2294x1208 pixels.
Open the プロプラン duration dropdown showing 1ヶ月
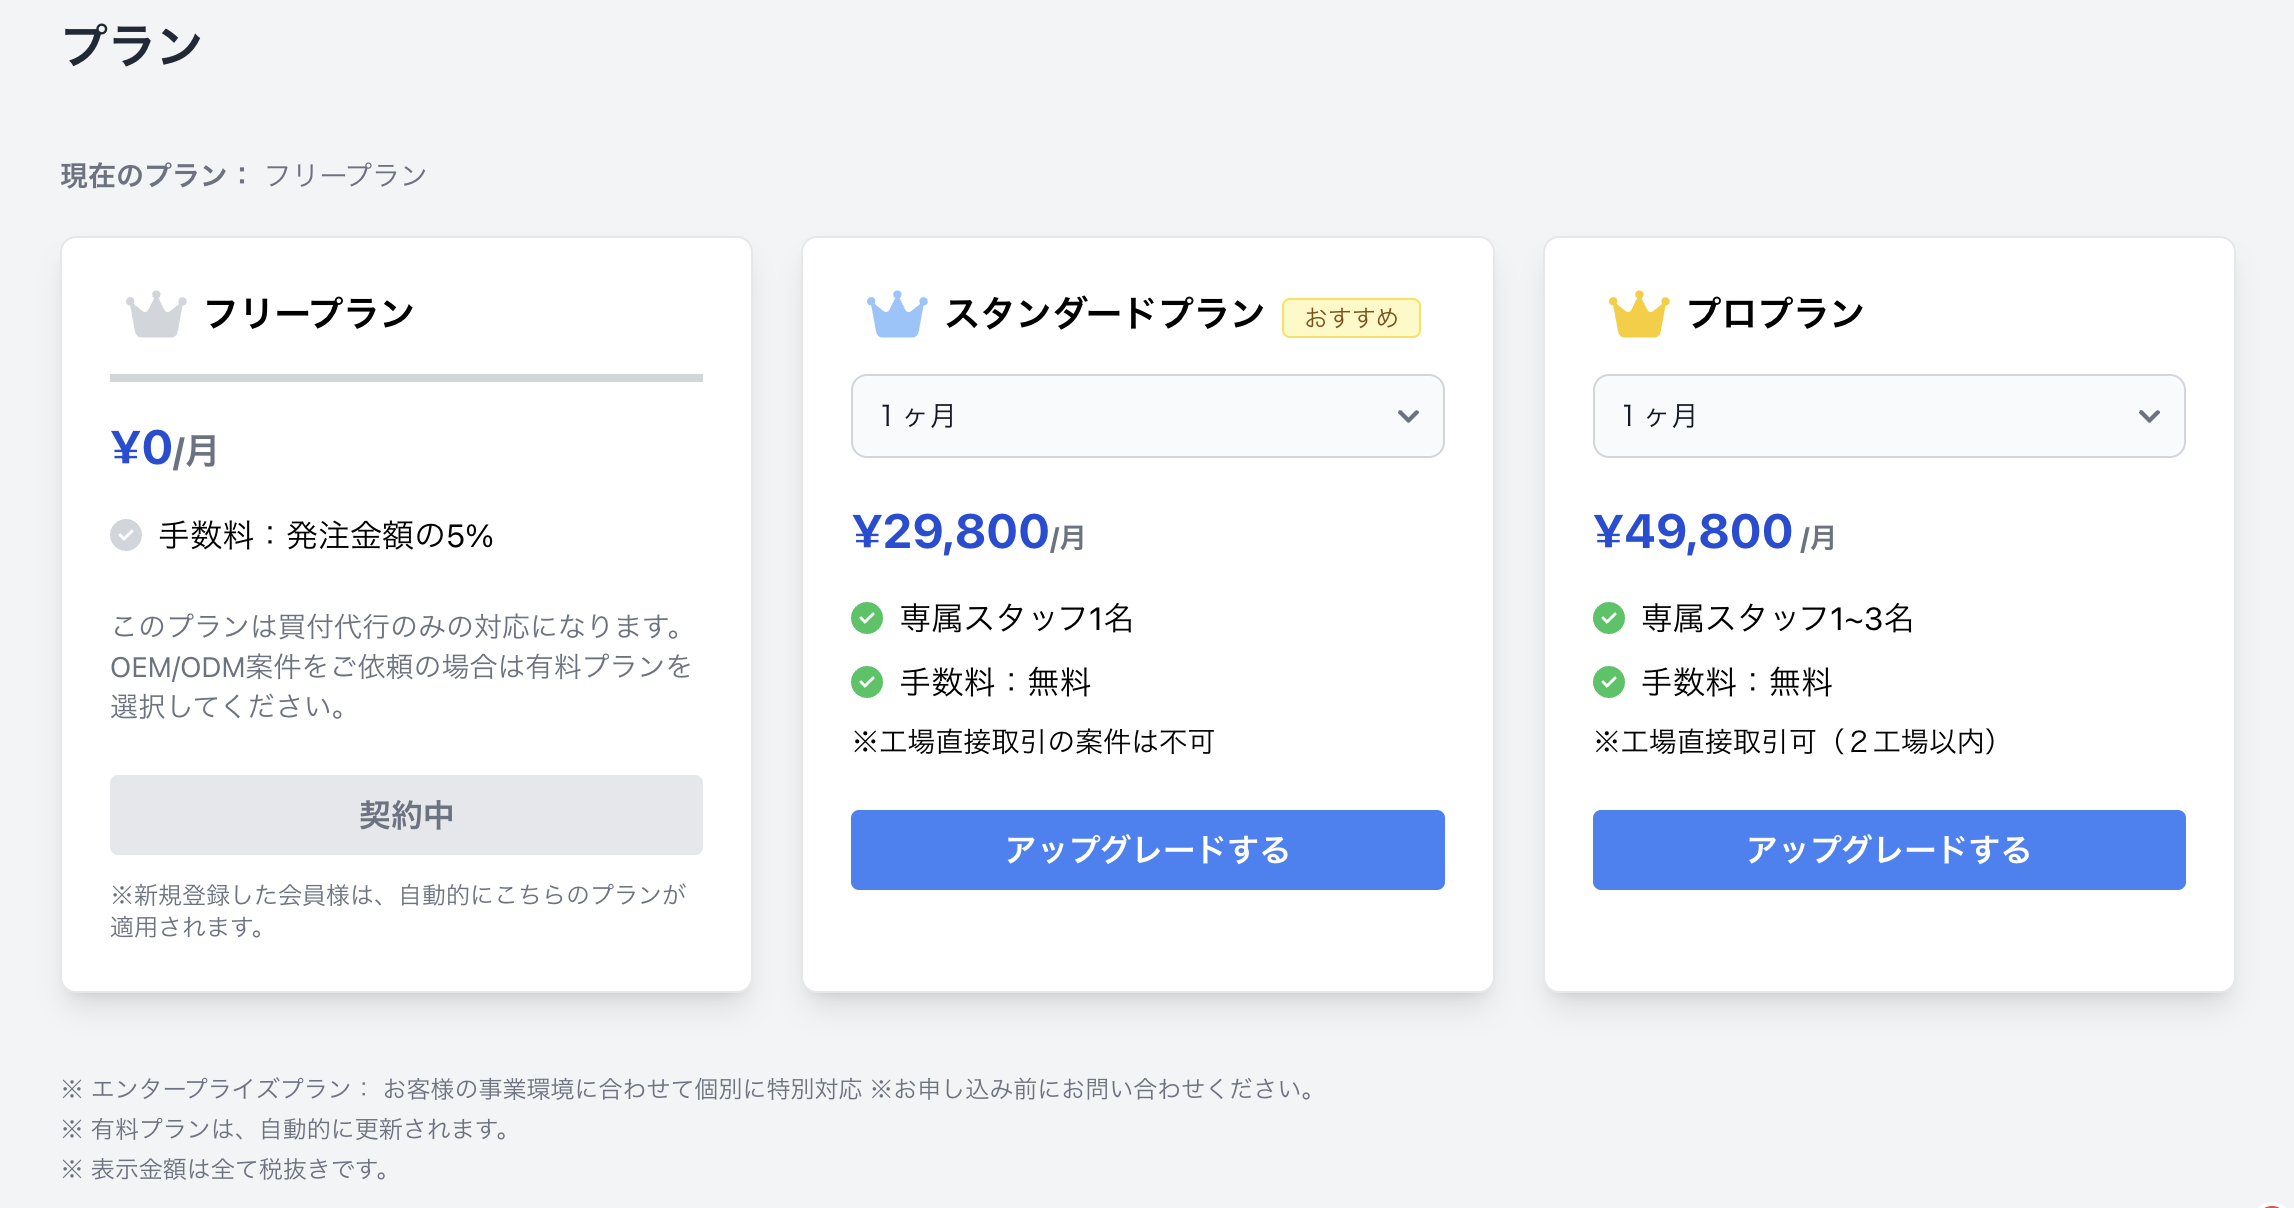point(1888,416)
